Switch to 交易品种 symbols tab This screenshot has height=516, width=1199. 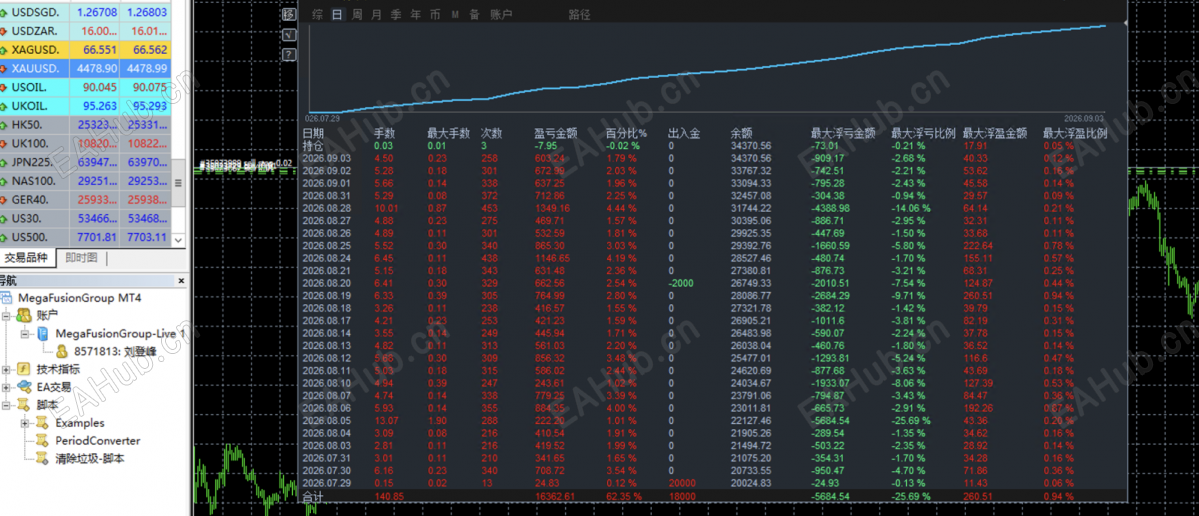(x=29, y=258)
